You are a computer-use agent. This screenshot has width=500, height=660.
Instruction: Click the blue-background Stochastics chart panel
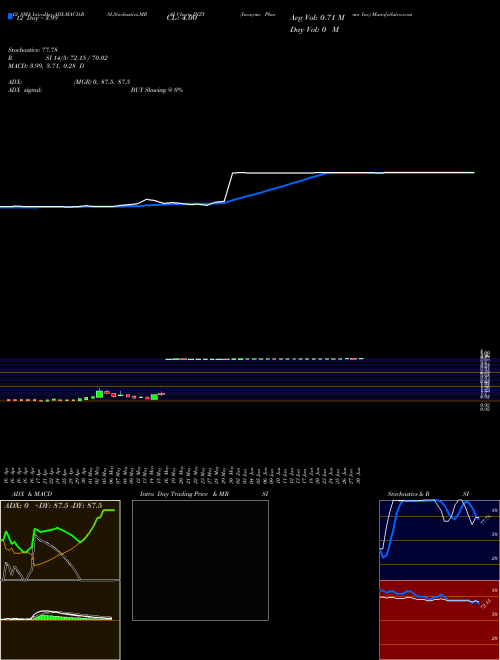pyautogui.click(x=439, y=540)
